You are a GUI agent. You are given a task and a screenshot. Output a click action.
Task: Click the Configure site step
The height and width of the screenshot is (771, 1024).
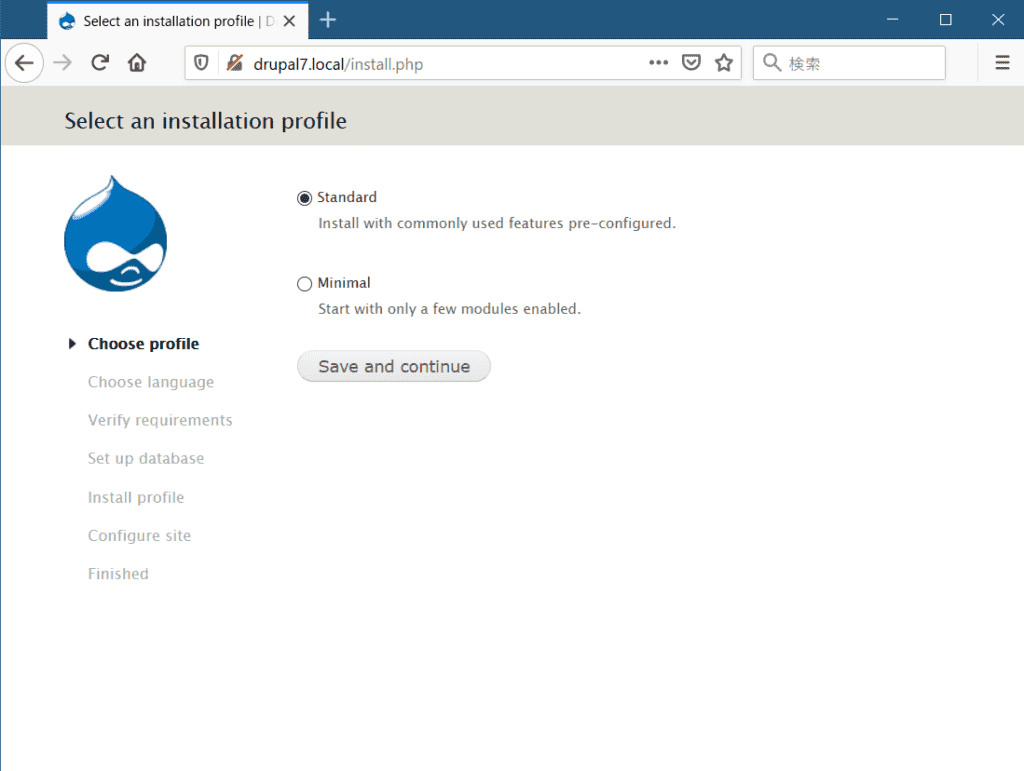[139, 535]
